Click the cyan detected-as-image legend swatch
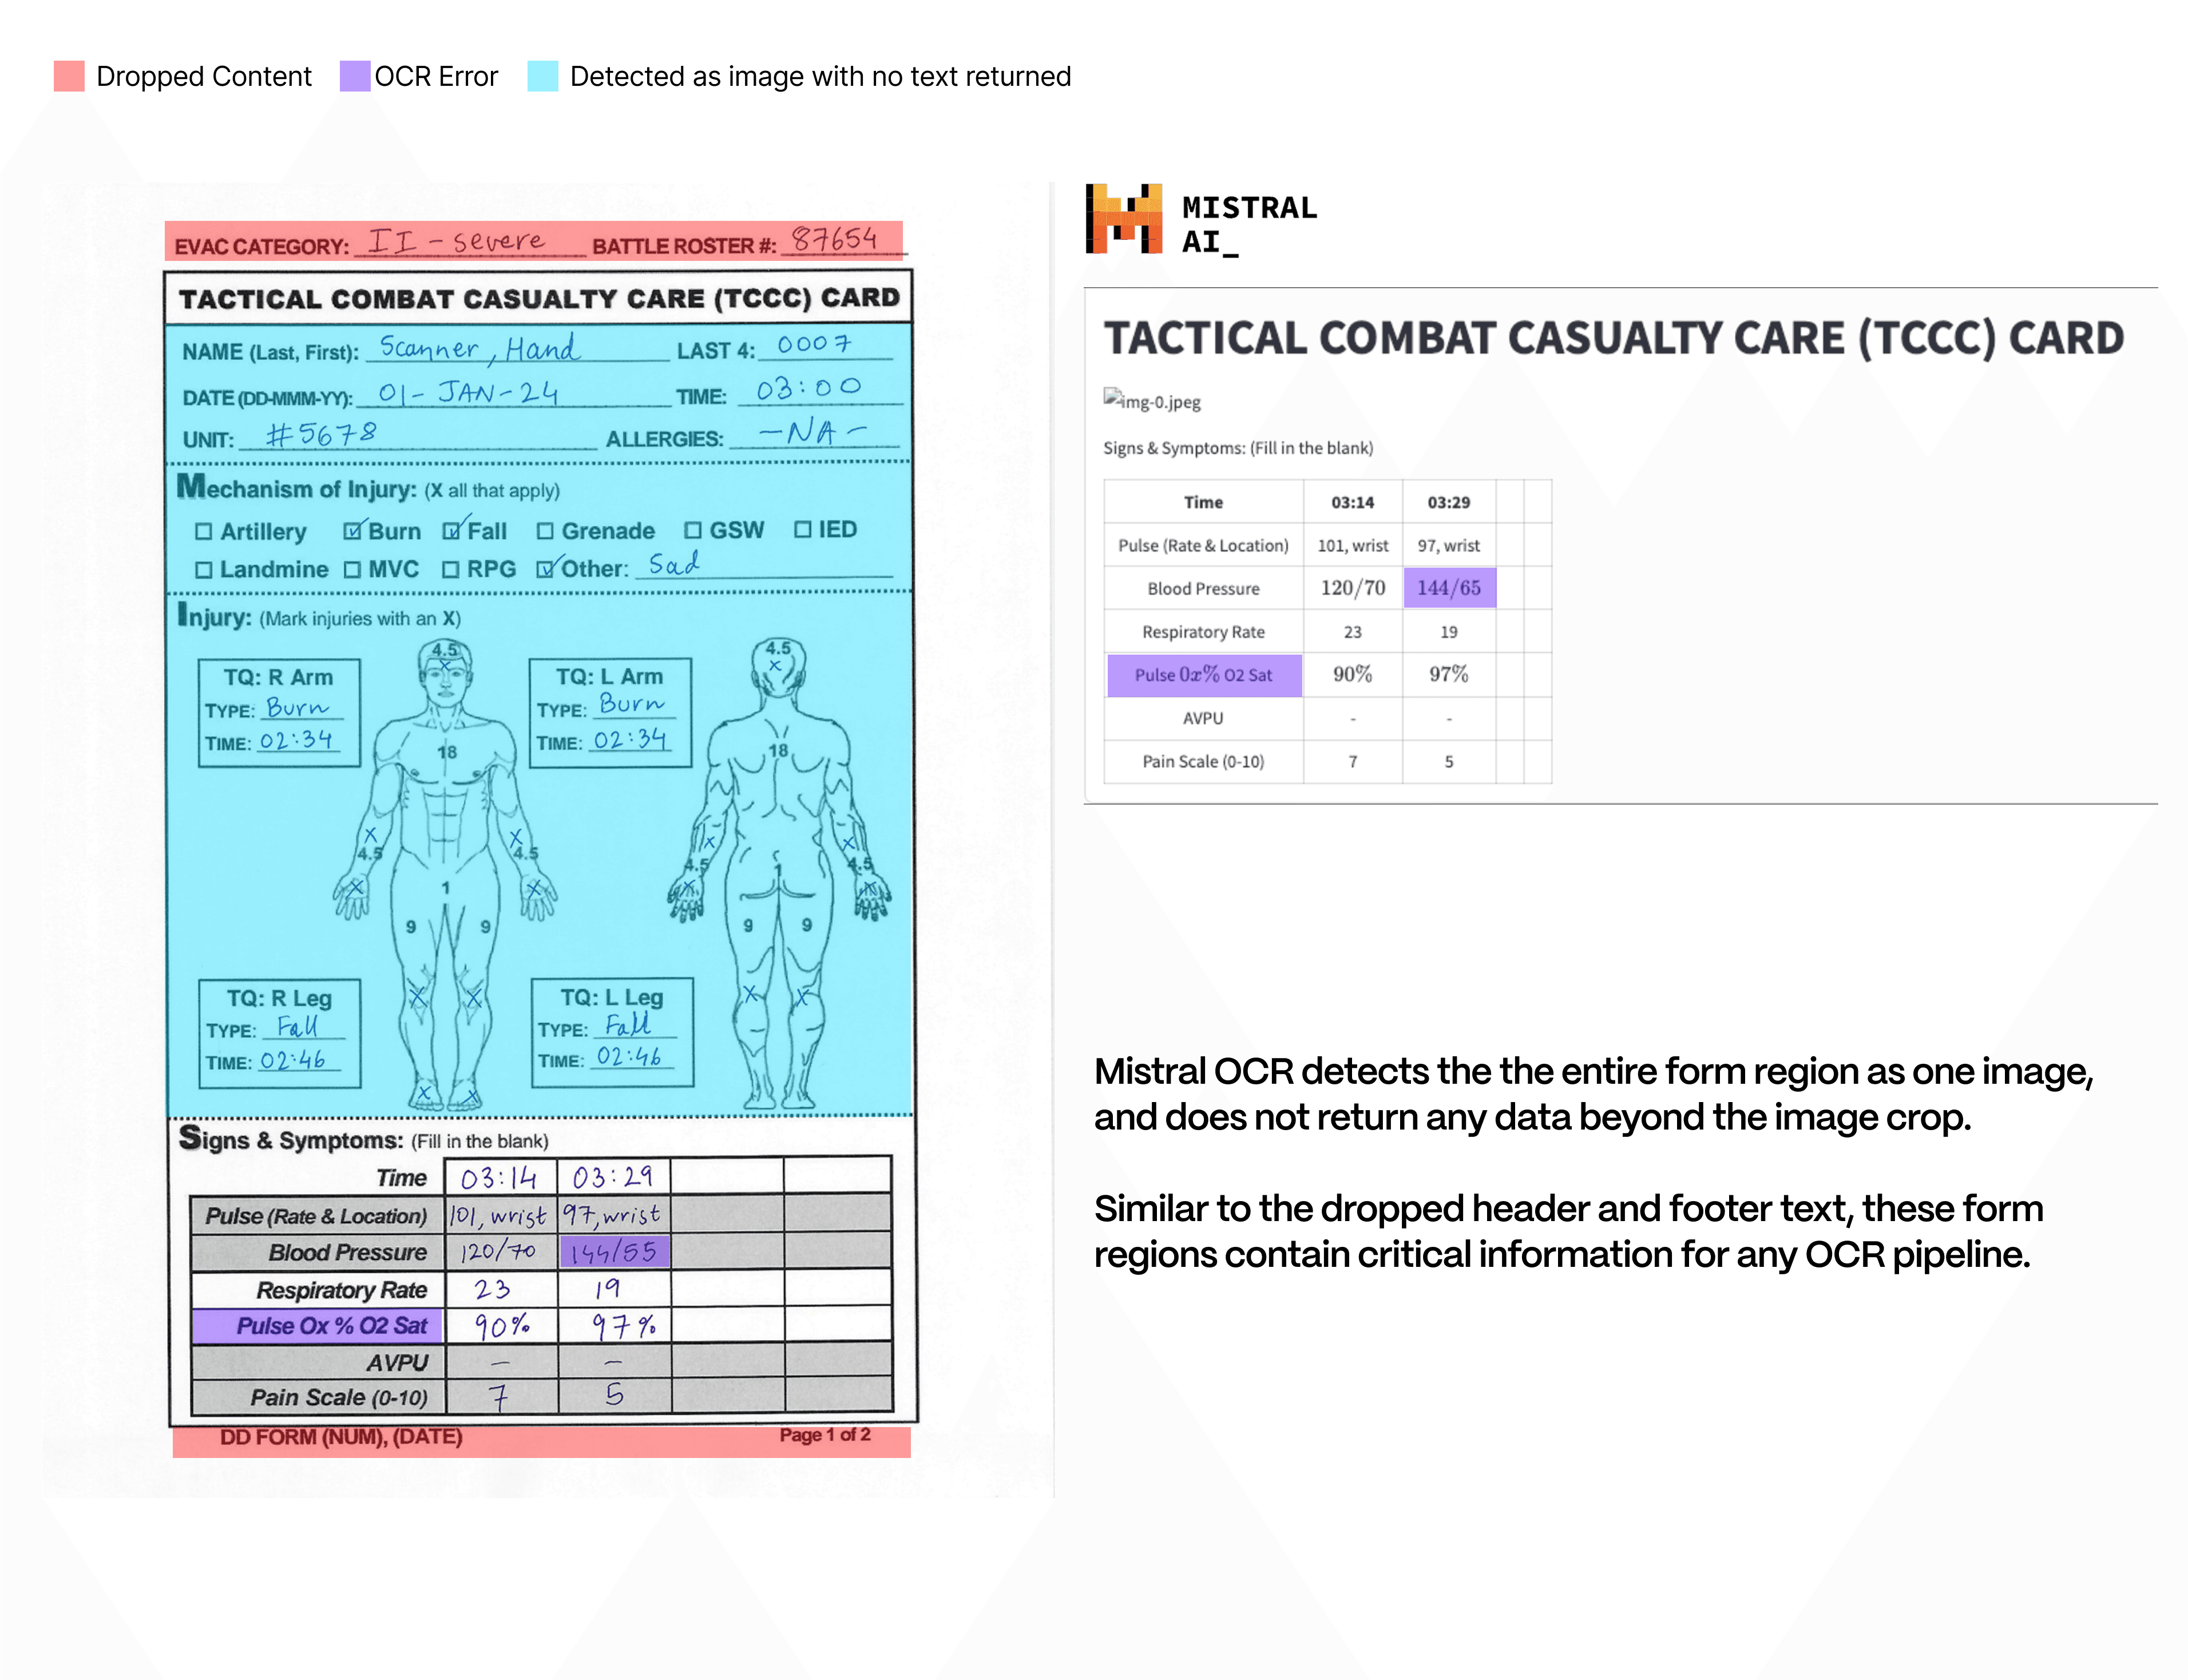Screen dimensions: 2188x1680 (542, 77)
